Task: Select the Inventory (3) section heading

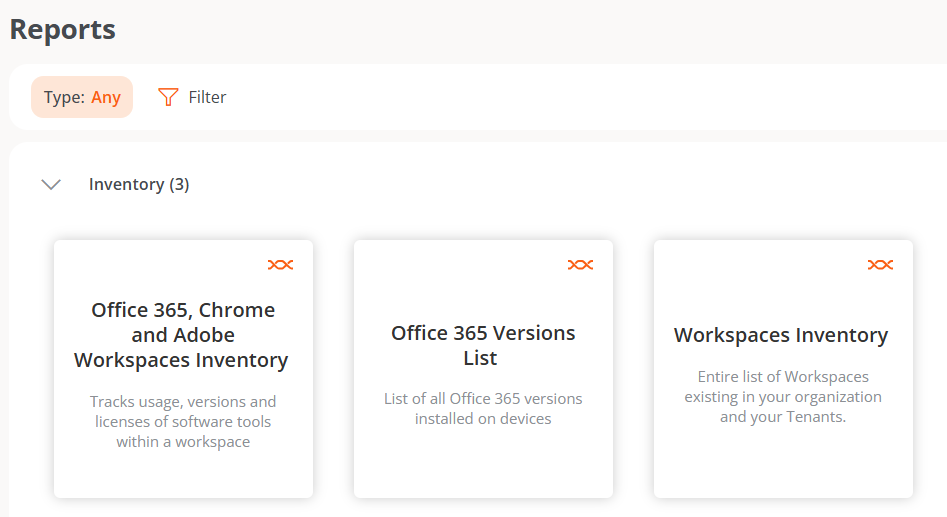Action: 139,184
